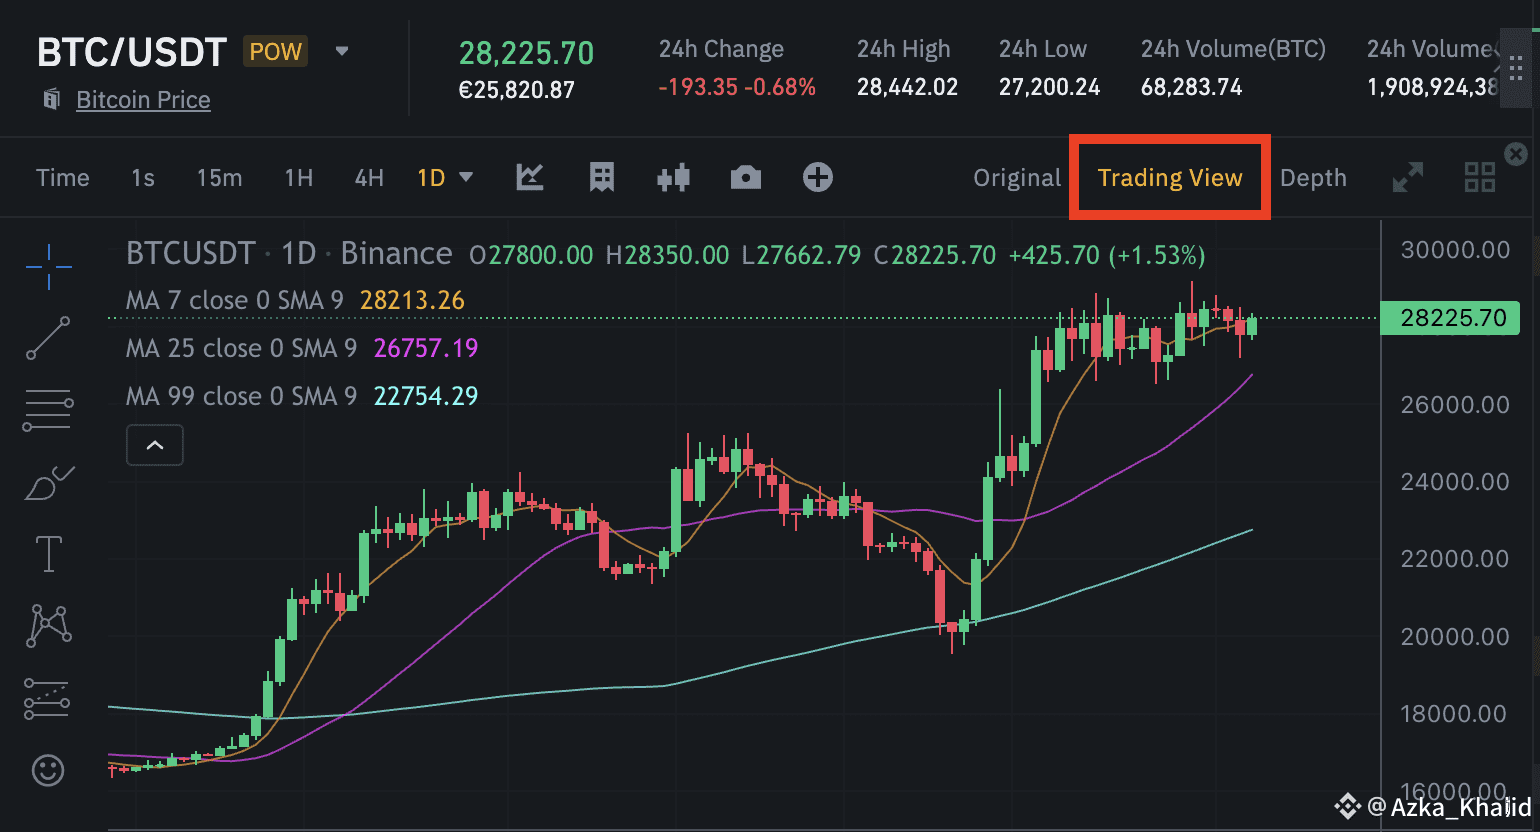Viewport: 1540px width, 832px height.
Task: Select the crosshair cursor tool
Action: coord(48,266)
